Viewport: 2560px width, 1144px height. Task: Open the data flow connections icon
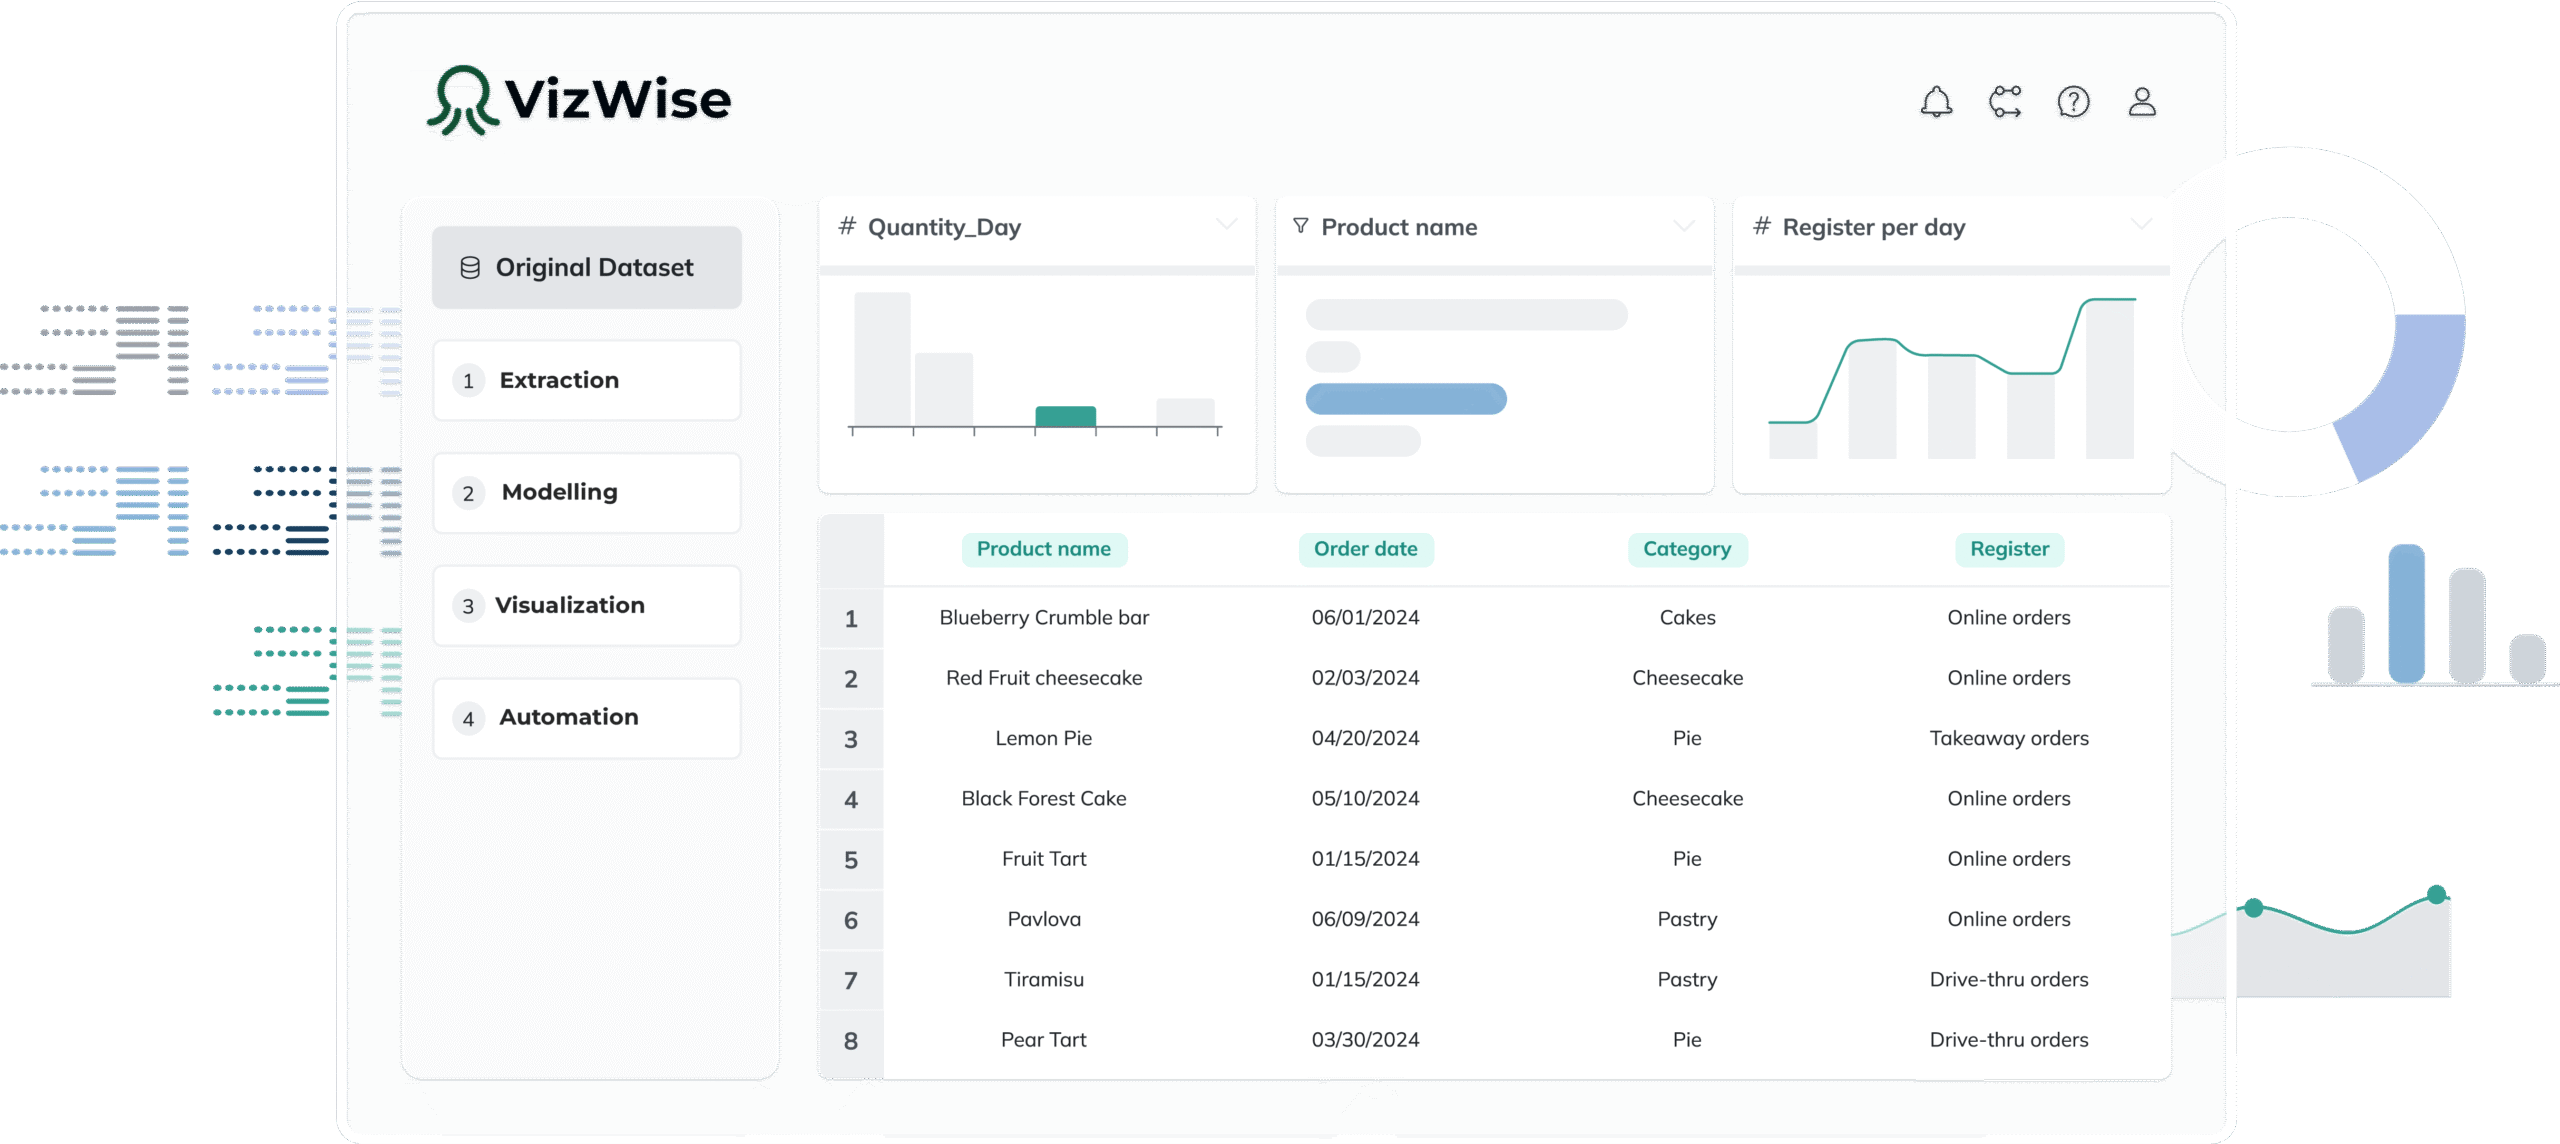(x=2005, y=102)
